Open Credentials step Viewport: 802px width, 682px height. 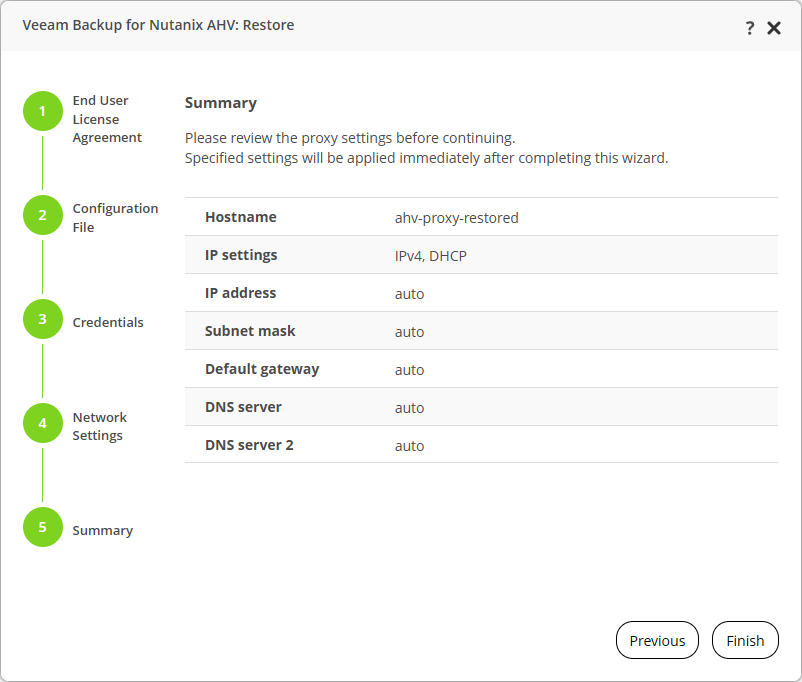[108, 322]
